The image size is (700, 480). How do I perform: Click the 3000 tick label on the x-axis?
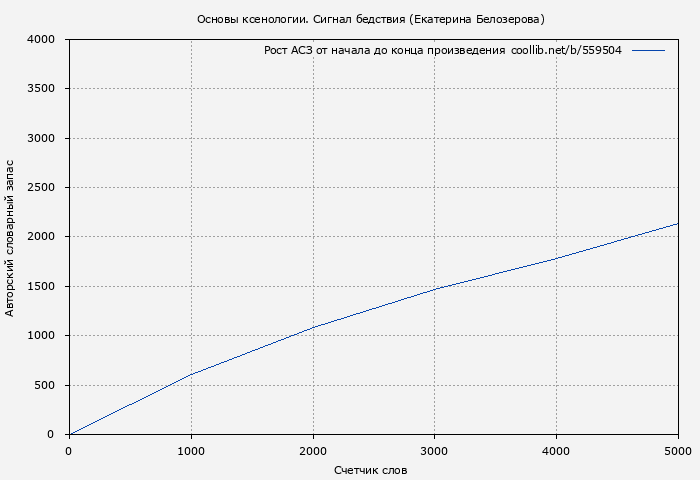coord(435,451)
